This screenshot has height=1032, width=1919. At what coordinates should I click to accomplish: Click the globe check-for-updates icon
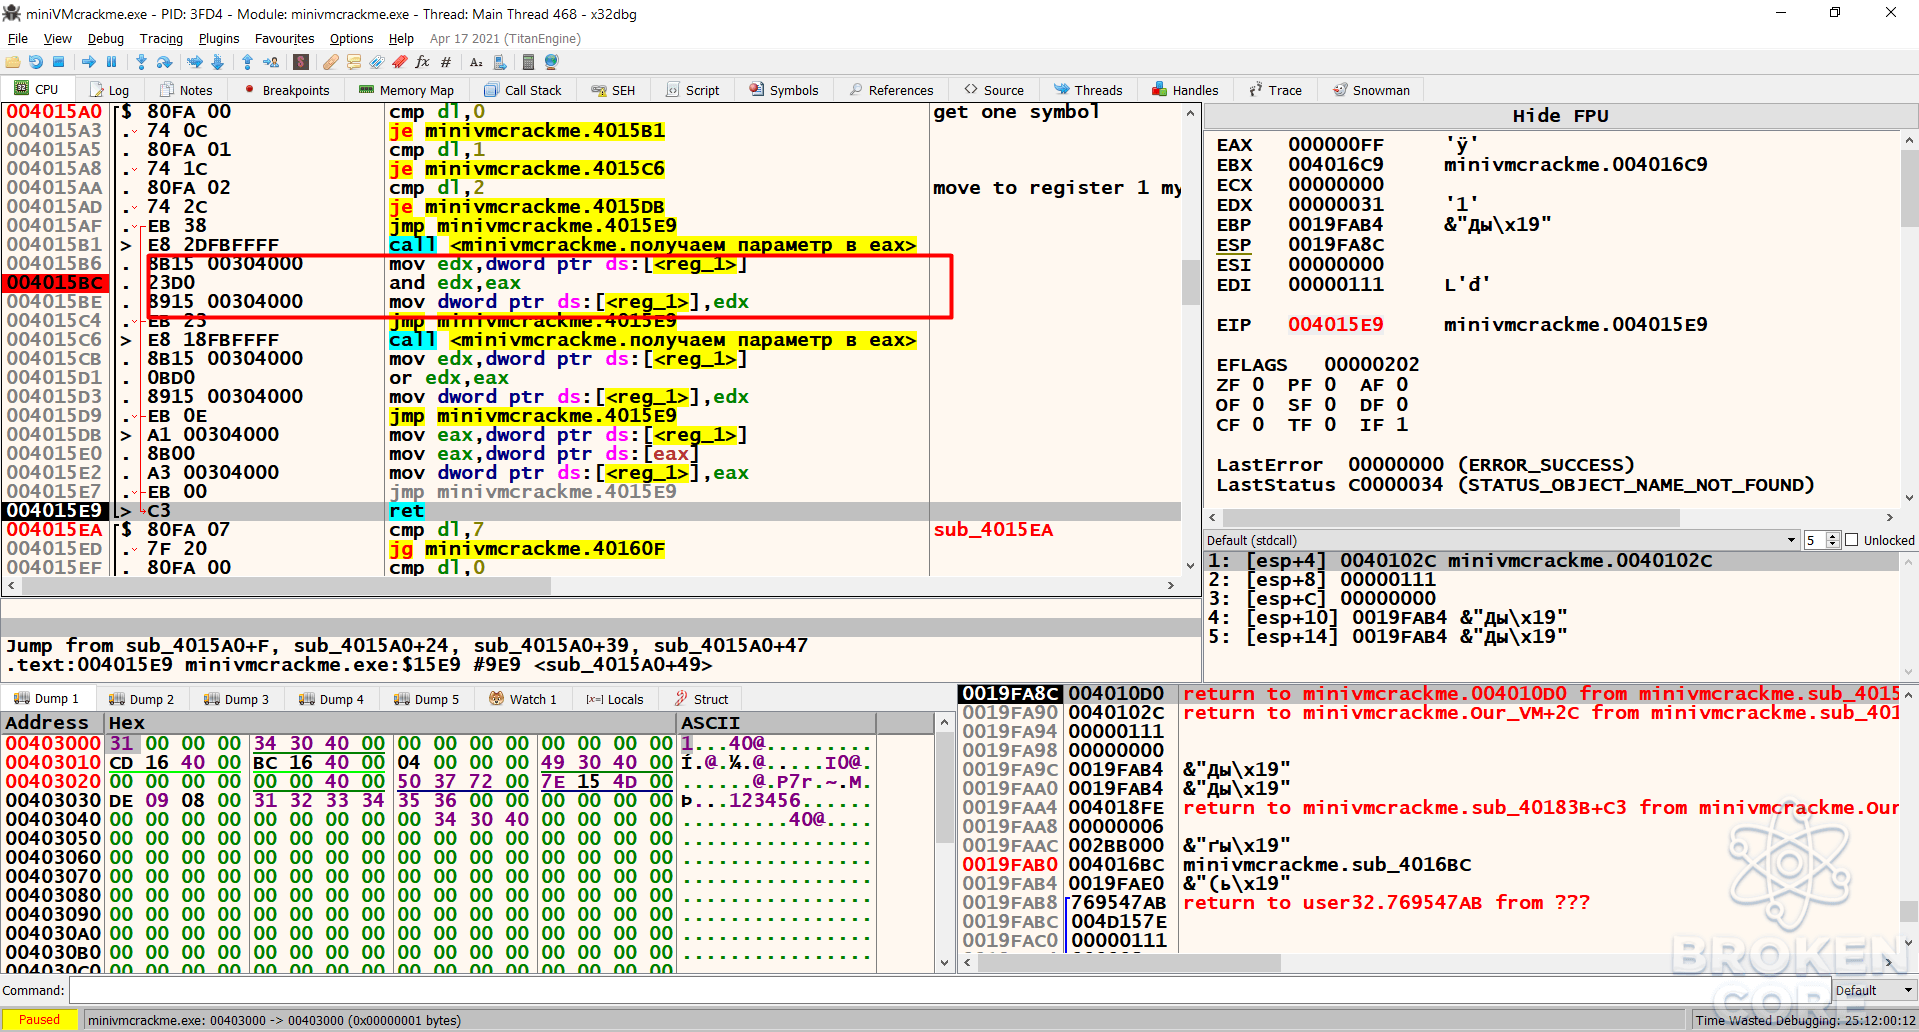click(551, 62)
